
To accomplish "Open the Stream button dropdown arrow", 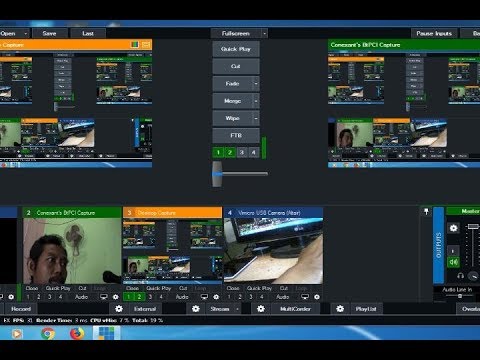I will (x=237, y=309).
